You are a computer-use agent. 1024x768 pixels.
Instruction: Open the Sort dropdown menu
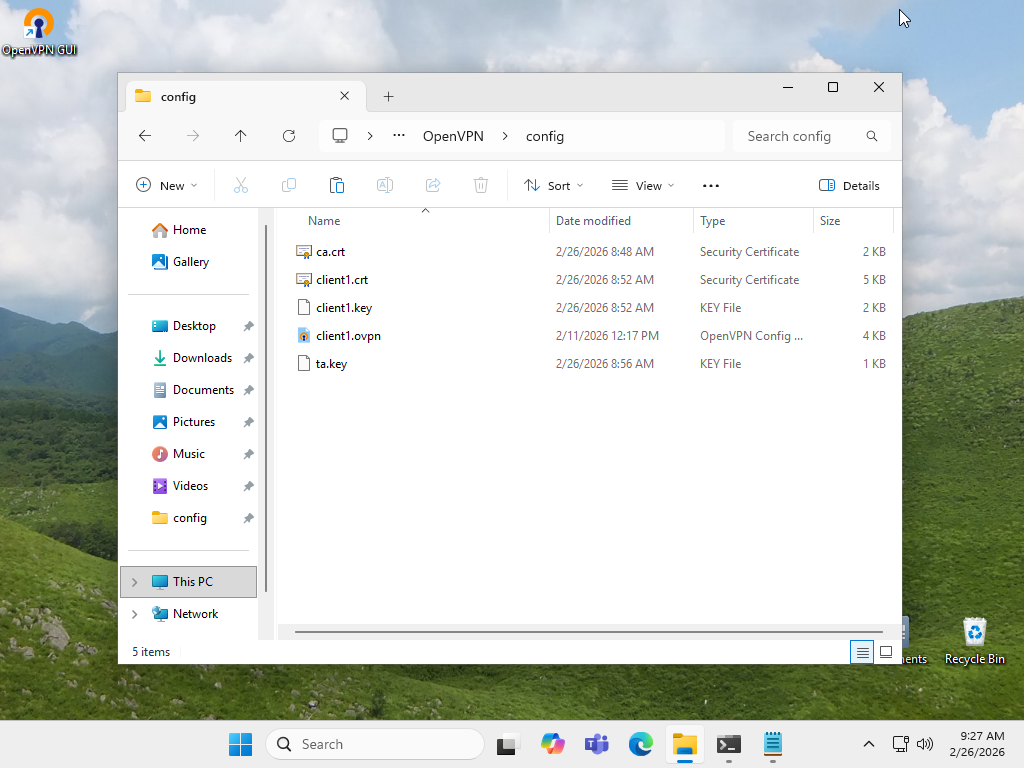tap(554, 185)
